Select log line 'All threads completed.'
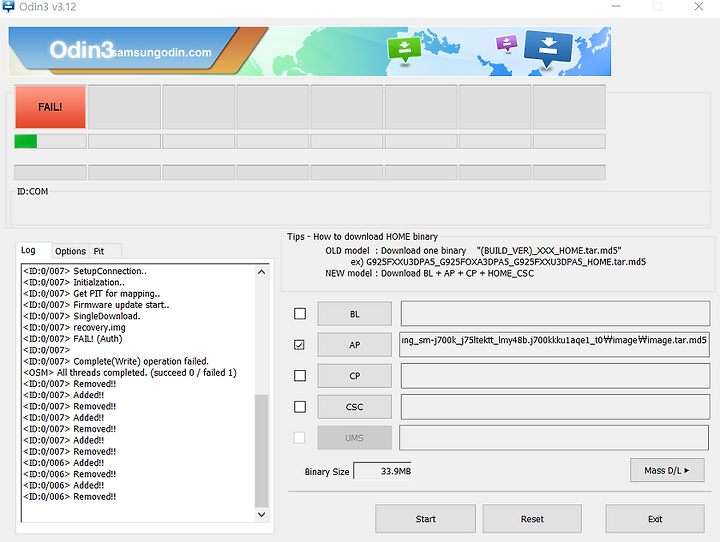 (130, 373)
